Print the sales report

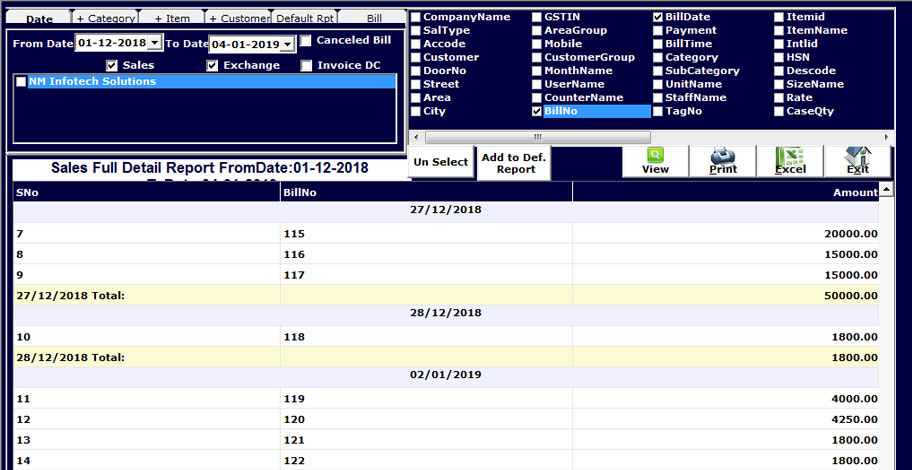click(722, 162)
